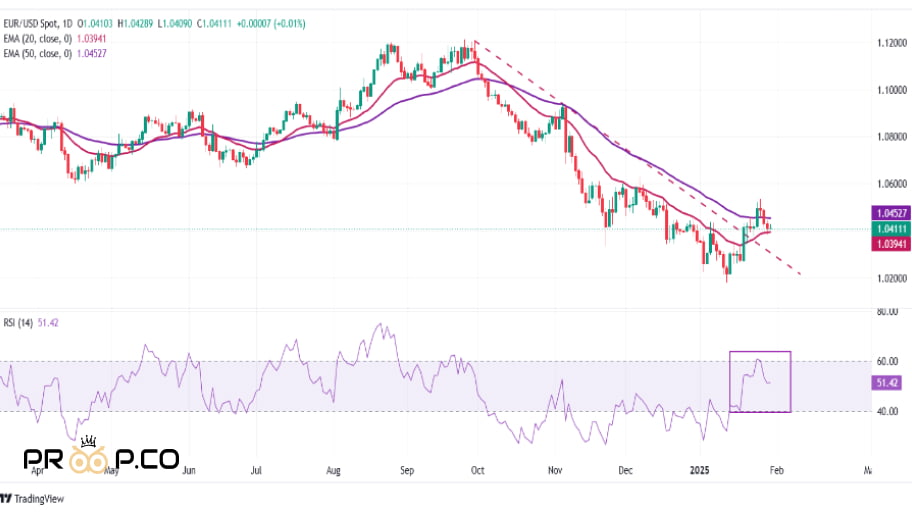Click the RSI 51.42 value in legend
The image size is (912, 513).
point(48,323)
